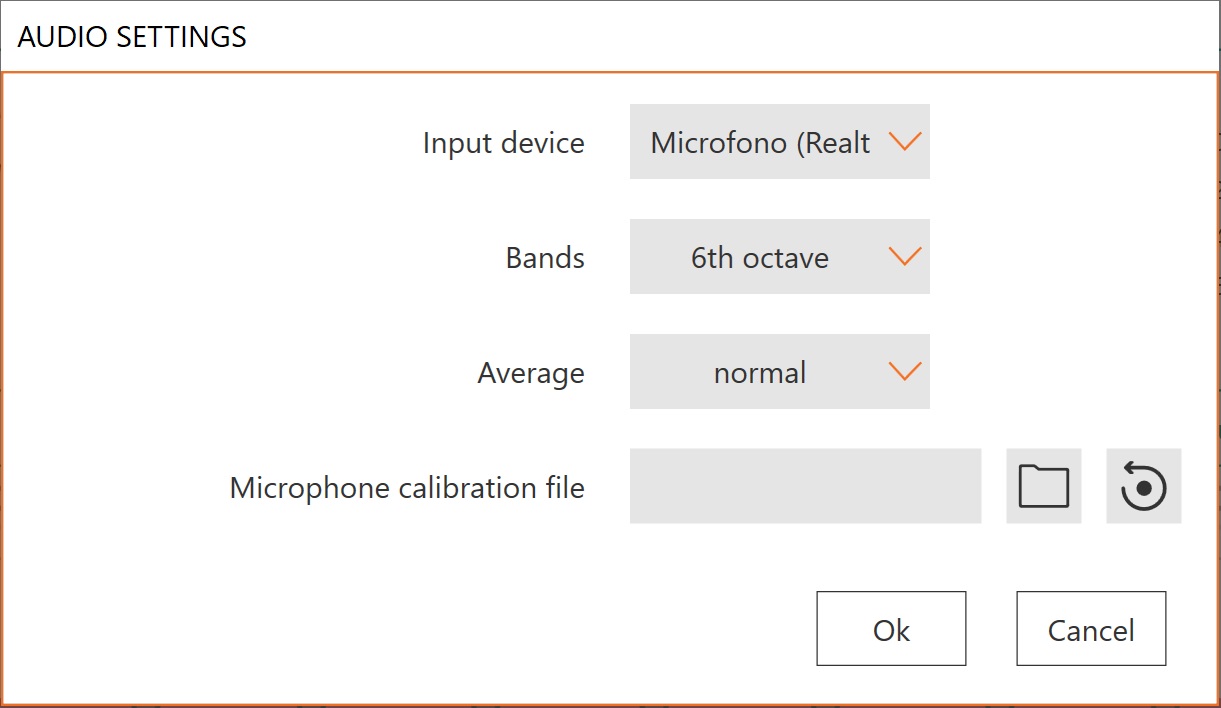Click the 'Microphone calibration file' label
The image size is (1221, 708).
[x=407, y=488]
